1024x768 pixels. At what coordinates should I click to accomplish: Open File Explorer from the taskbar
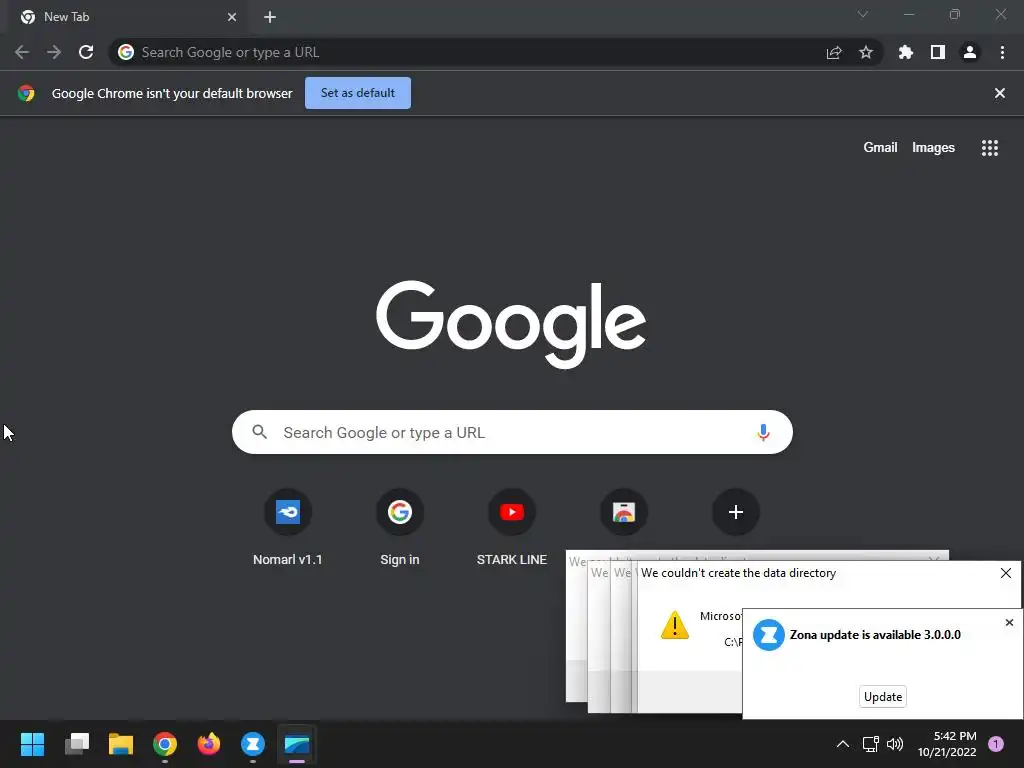click(x=121, y=744)
